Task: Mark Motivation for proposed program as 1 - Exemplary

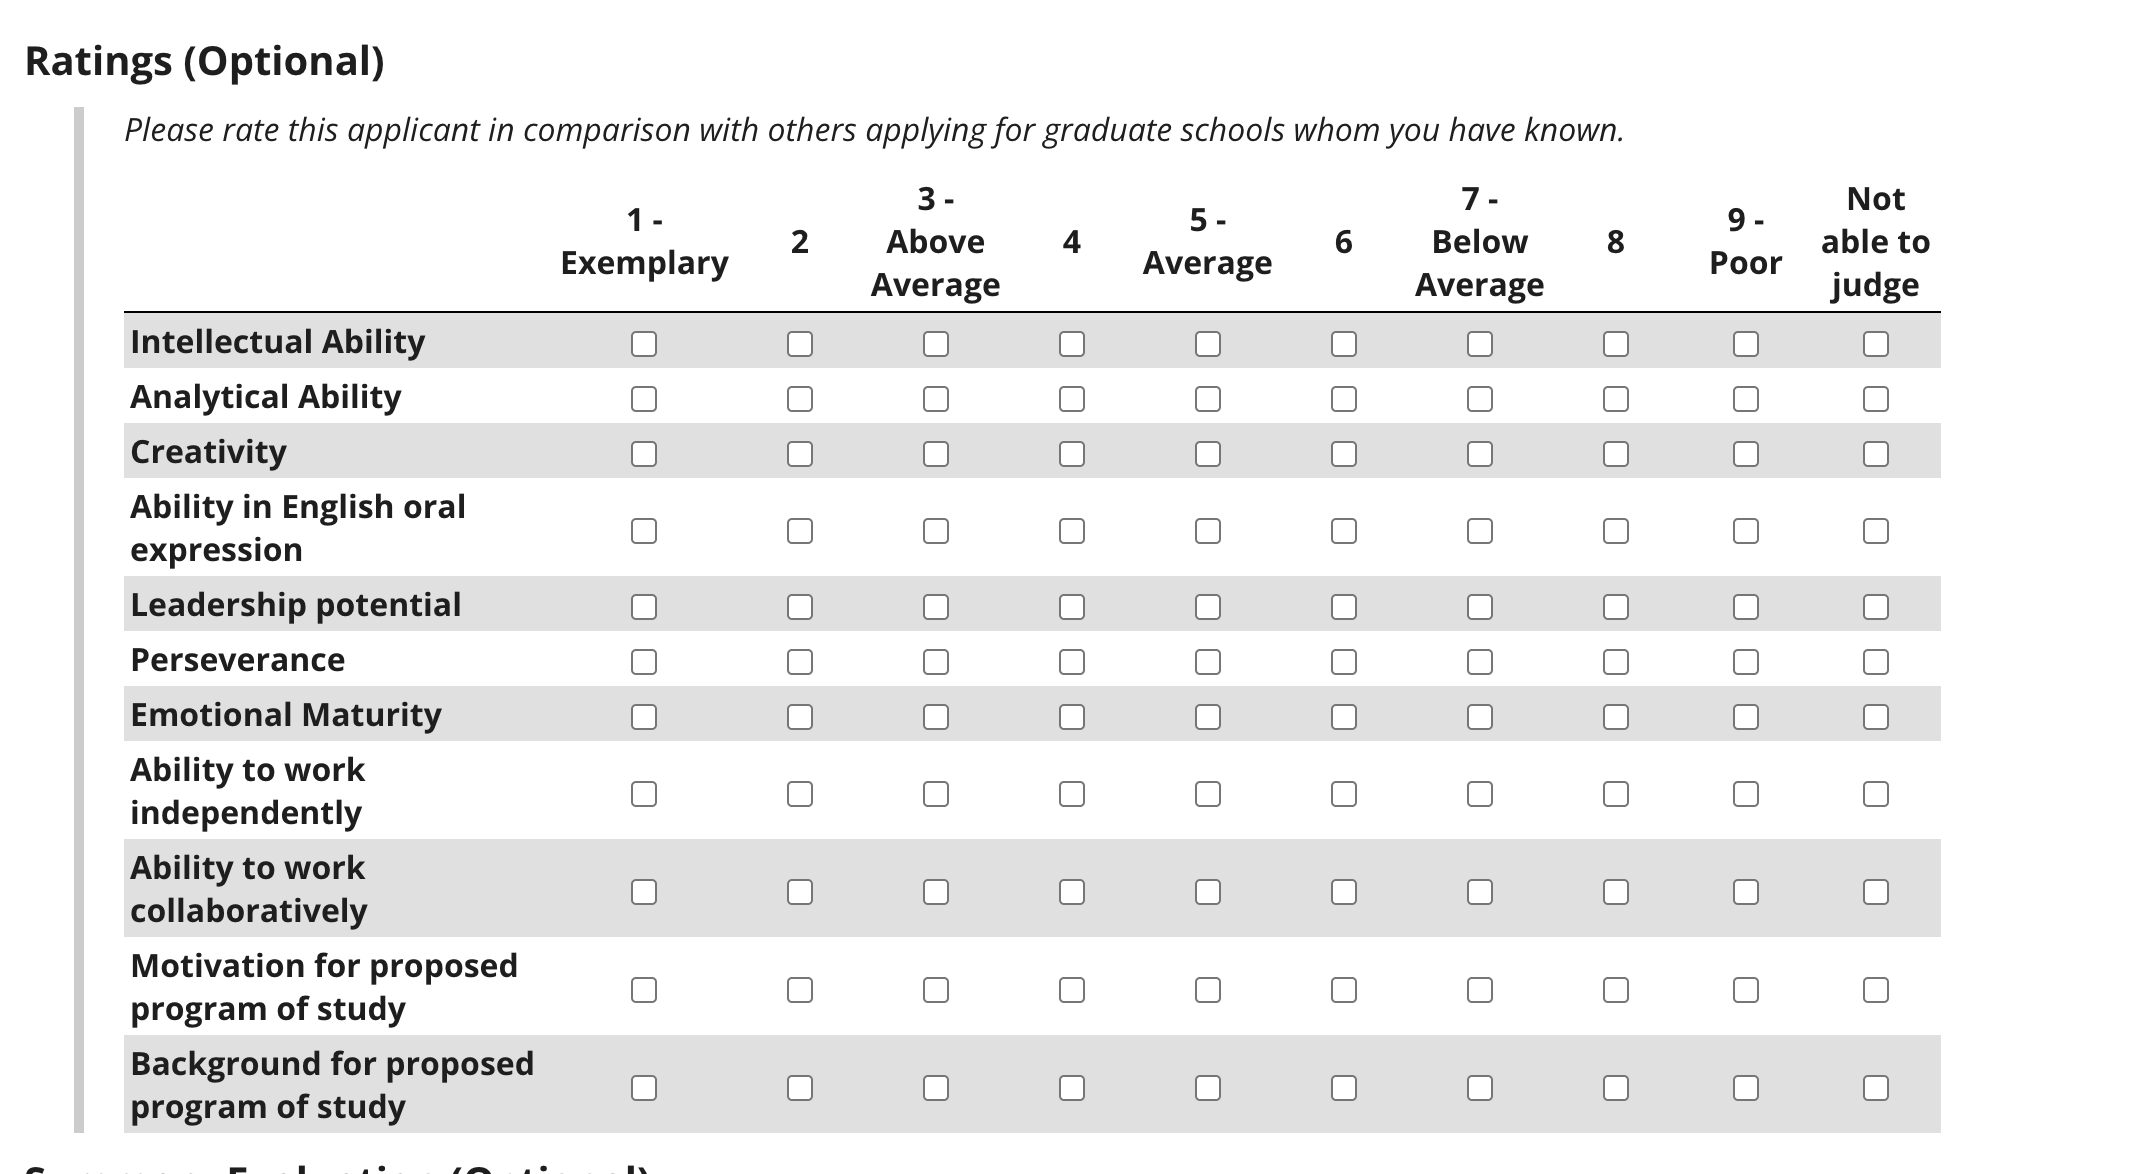Action: tap(644, 990)
